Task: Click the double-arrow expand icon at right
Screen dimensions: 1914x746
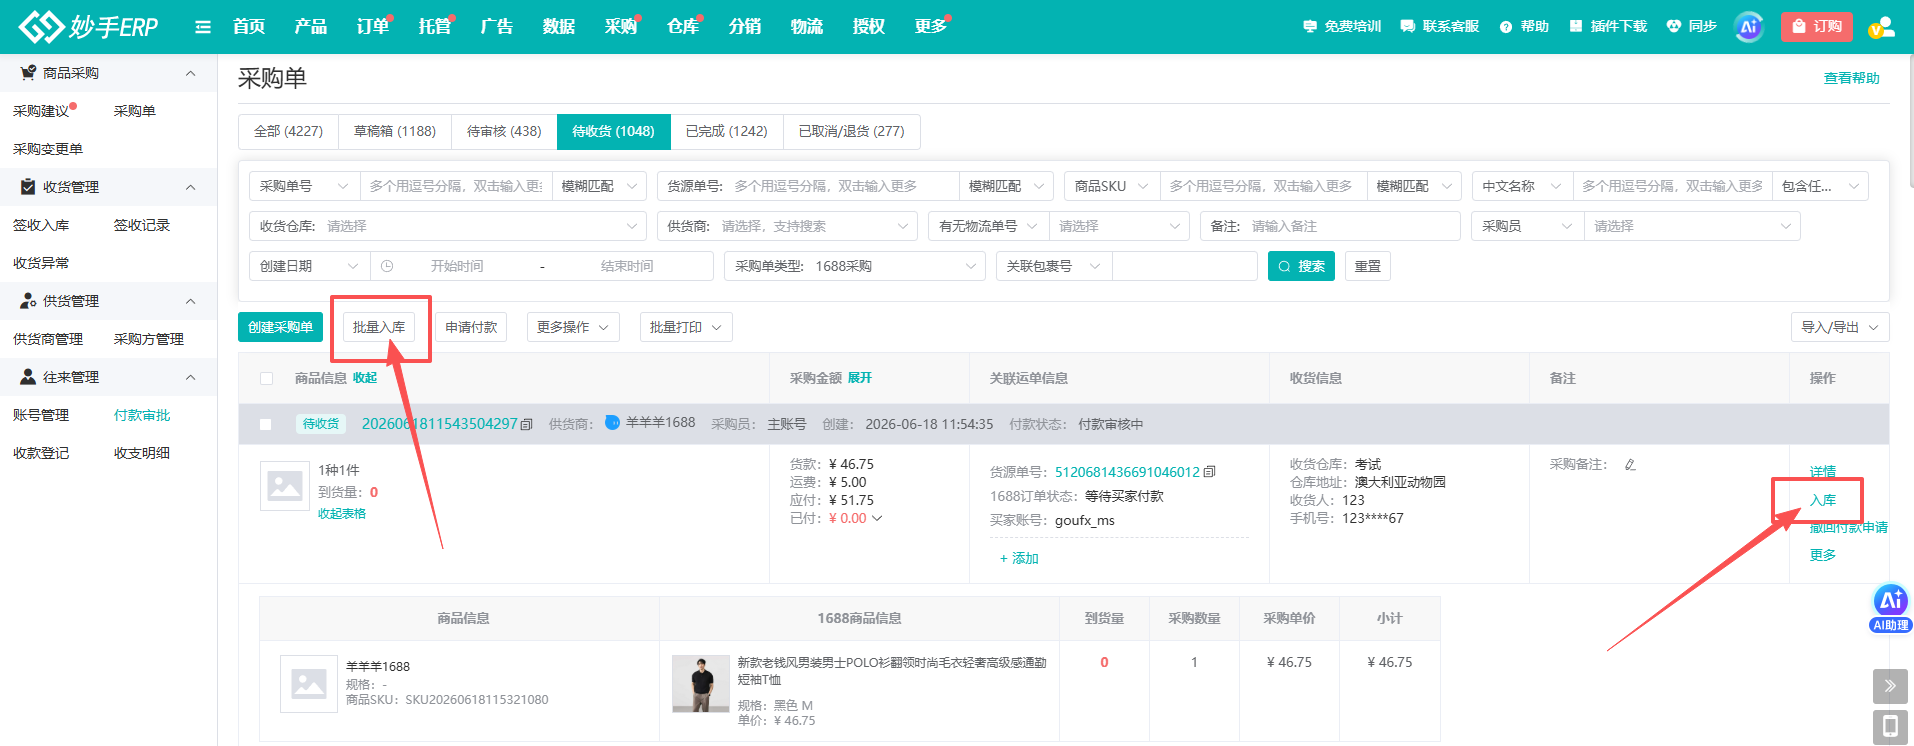Action: tap(1890, 686)
